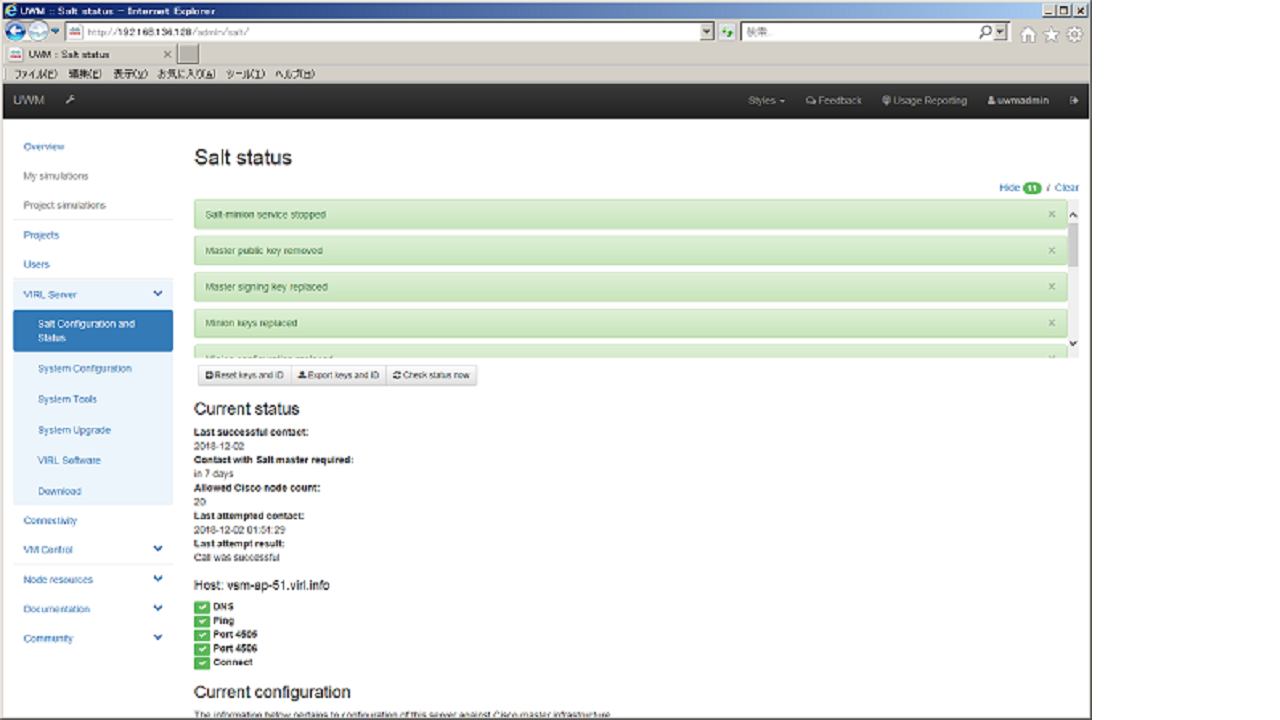The width and height of the screenshot is (1280, 720).
Task: Click the wrench icon beside UWM
Action: [70, 100]
